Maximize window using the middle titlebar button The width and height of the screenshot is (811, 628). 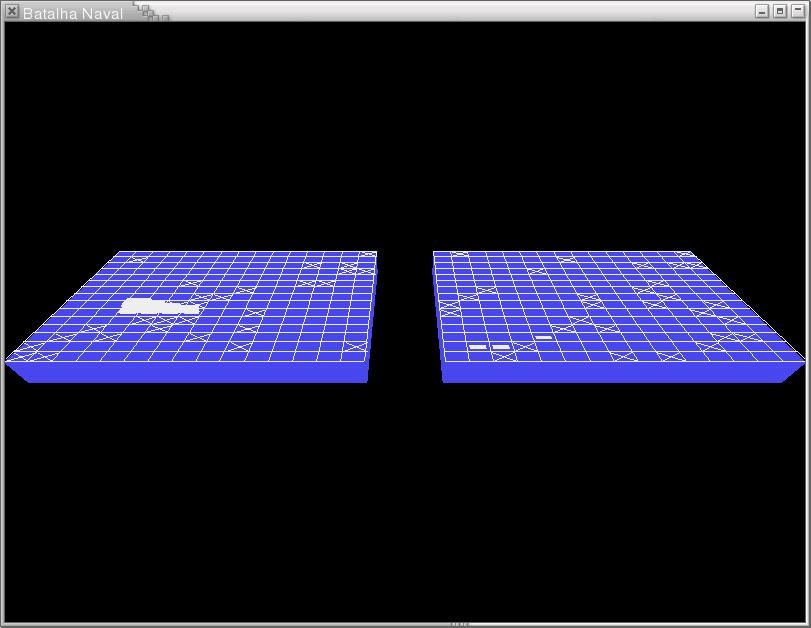pyautogui.click(x=780, y=11)
